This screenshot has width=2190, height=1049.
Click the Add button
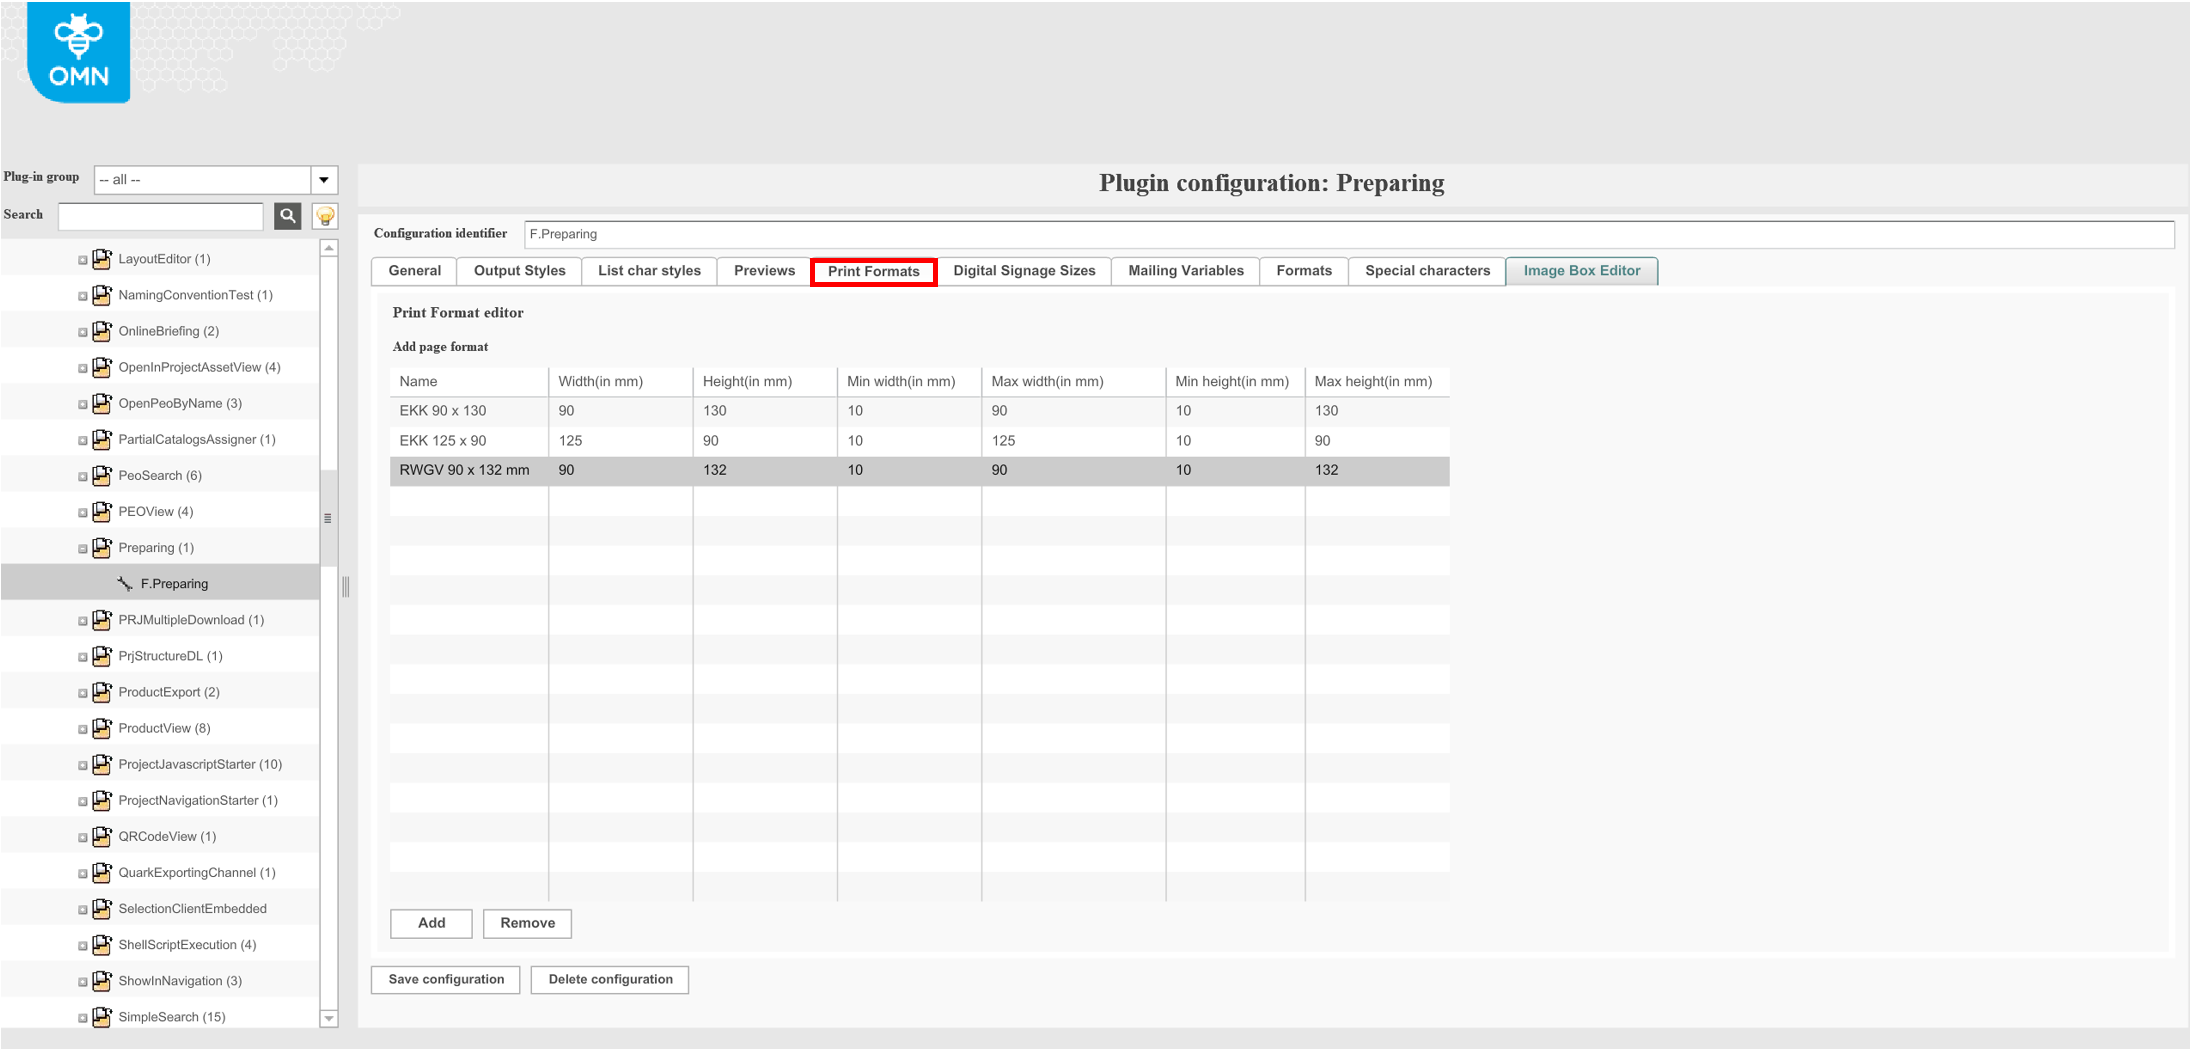[x=430, y=923]
